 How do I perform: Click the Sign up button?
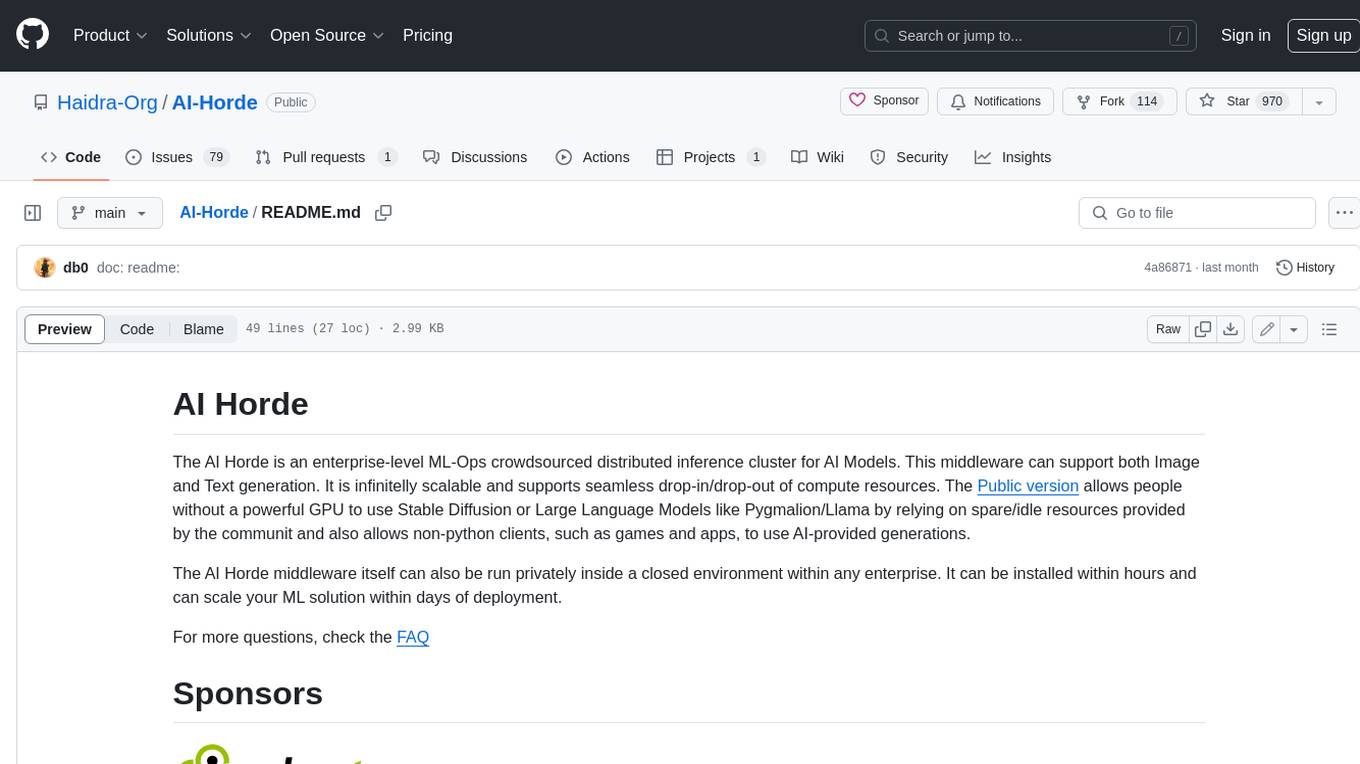tap(1323, 35)
